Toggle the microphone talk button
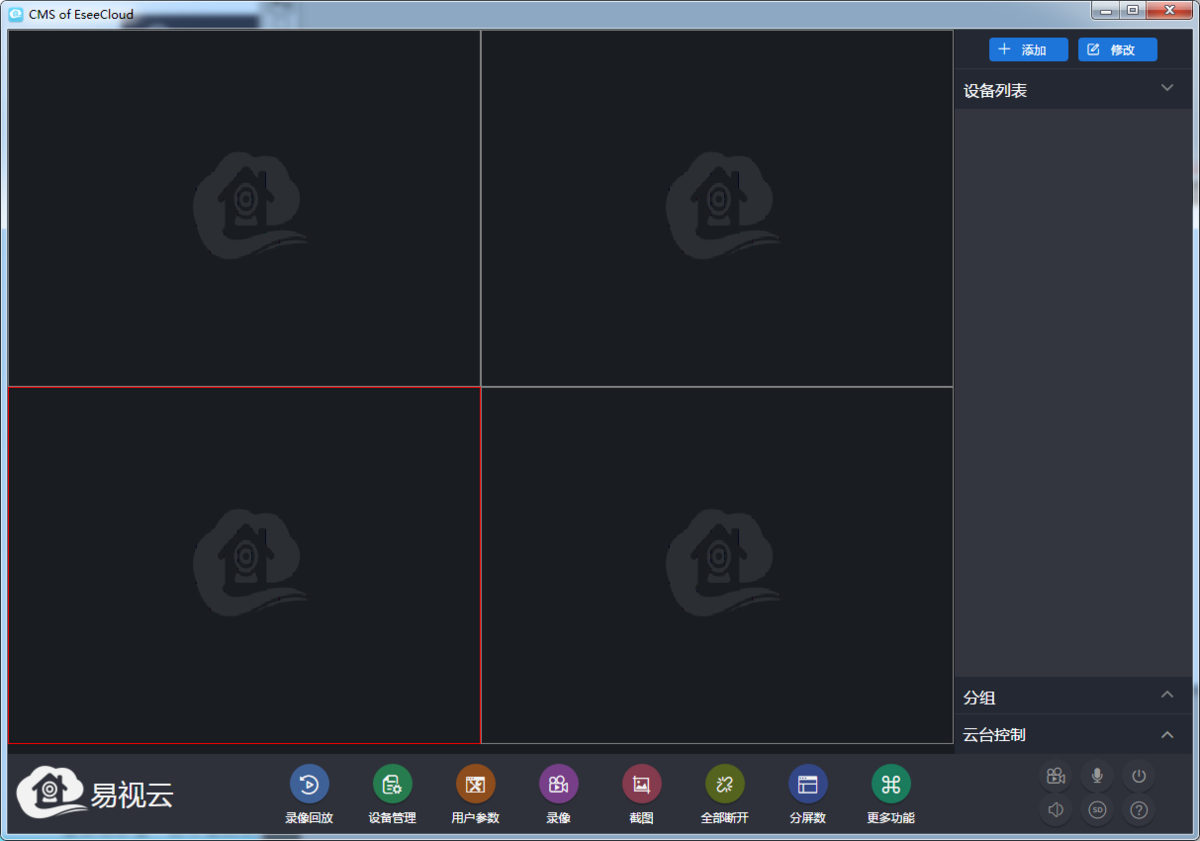 tap(1097, 776)
